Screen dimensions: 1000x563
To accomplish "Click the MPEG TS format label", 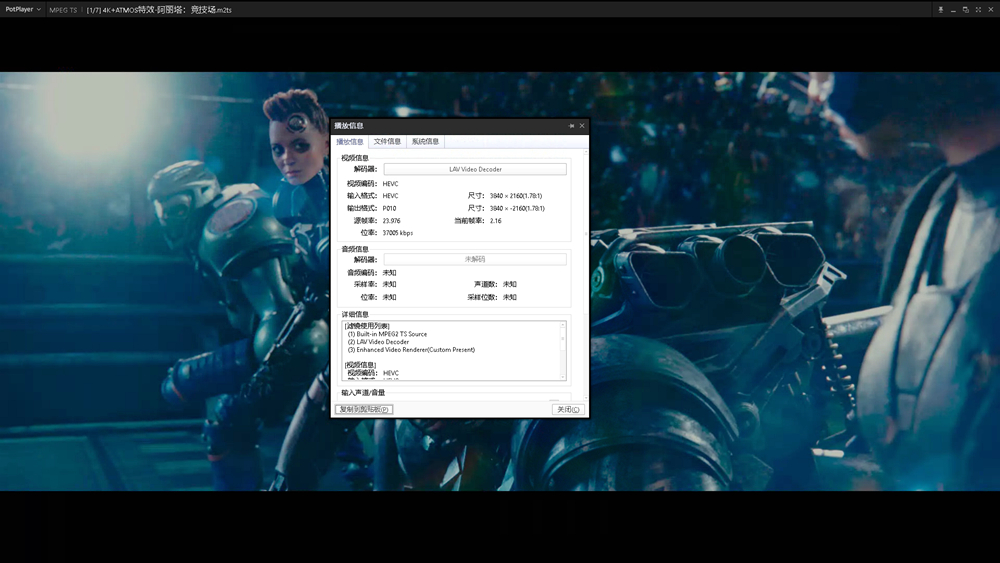I will click(63, 10).
